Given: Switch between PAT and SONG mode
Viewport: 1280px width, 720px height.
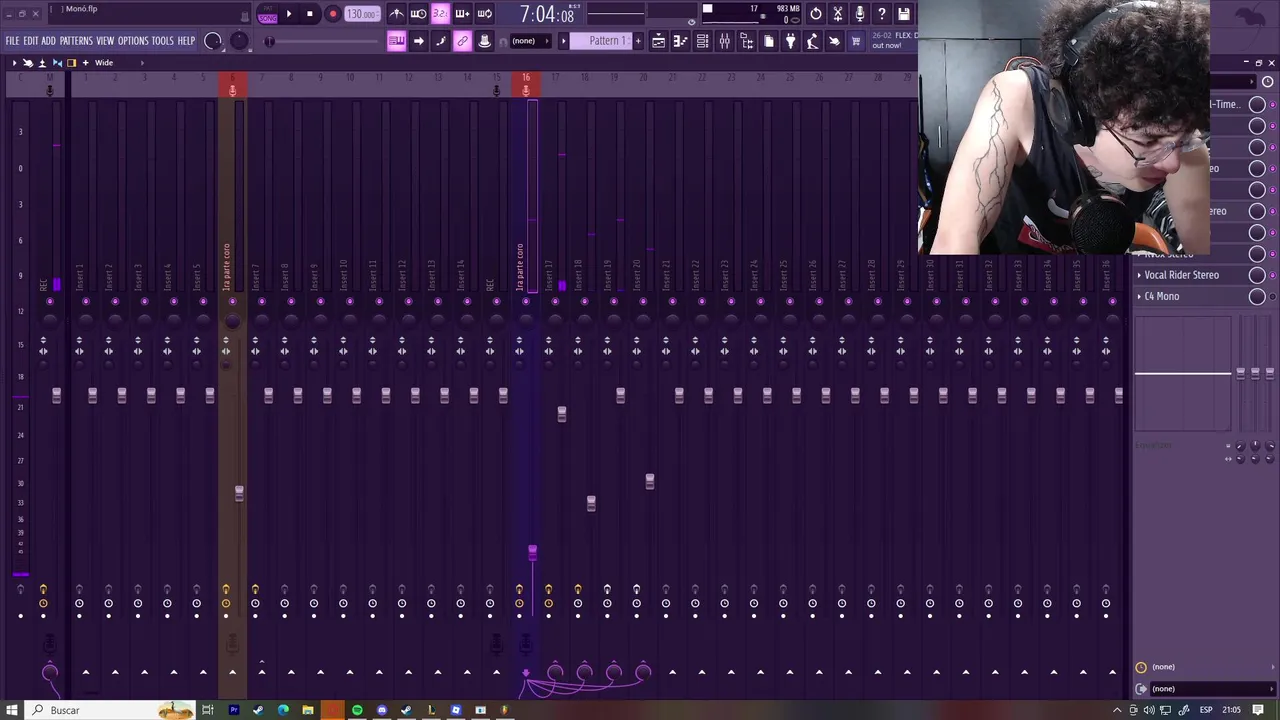Looking at the screenshot, I should pyautogui.click(x=268, y=14).
